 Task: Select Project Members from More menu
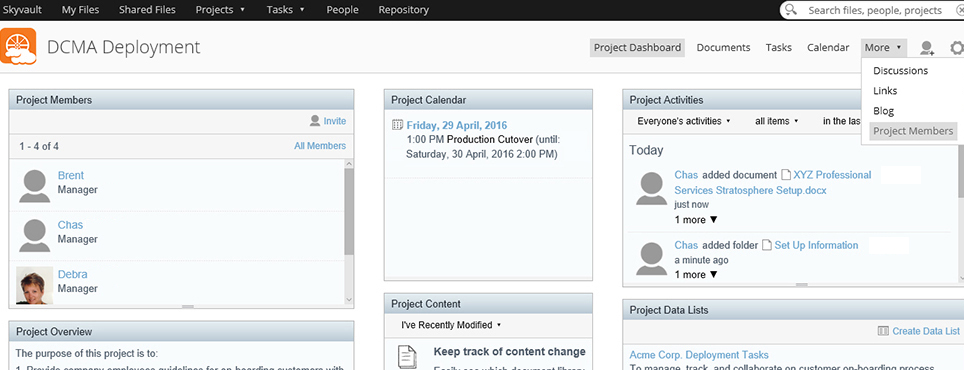913,131
